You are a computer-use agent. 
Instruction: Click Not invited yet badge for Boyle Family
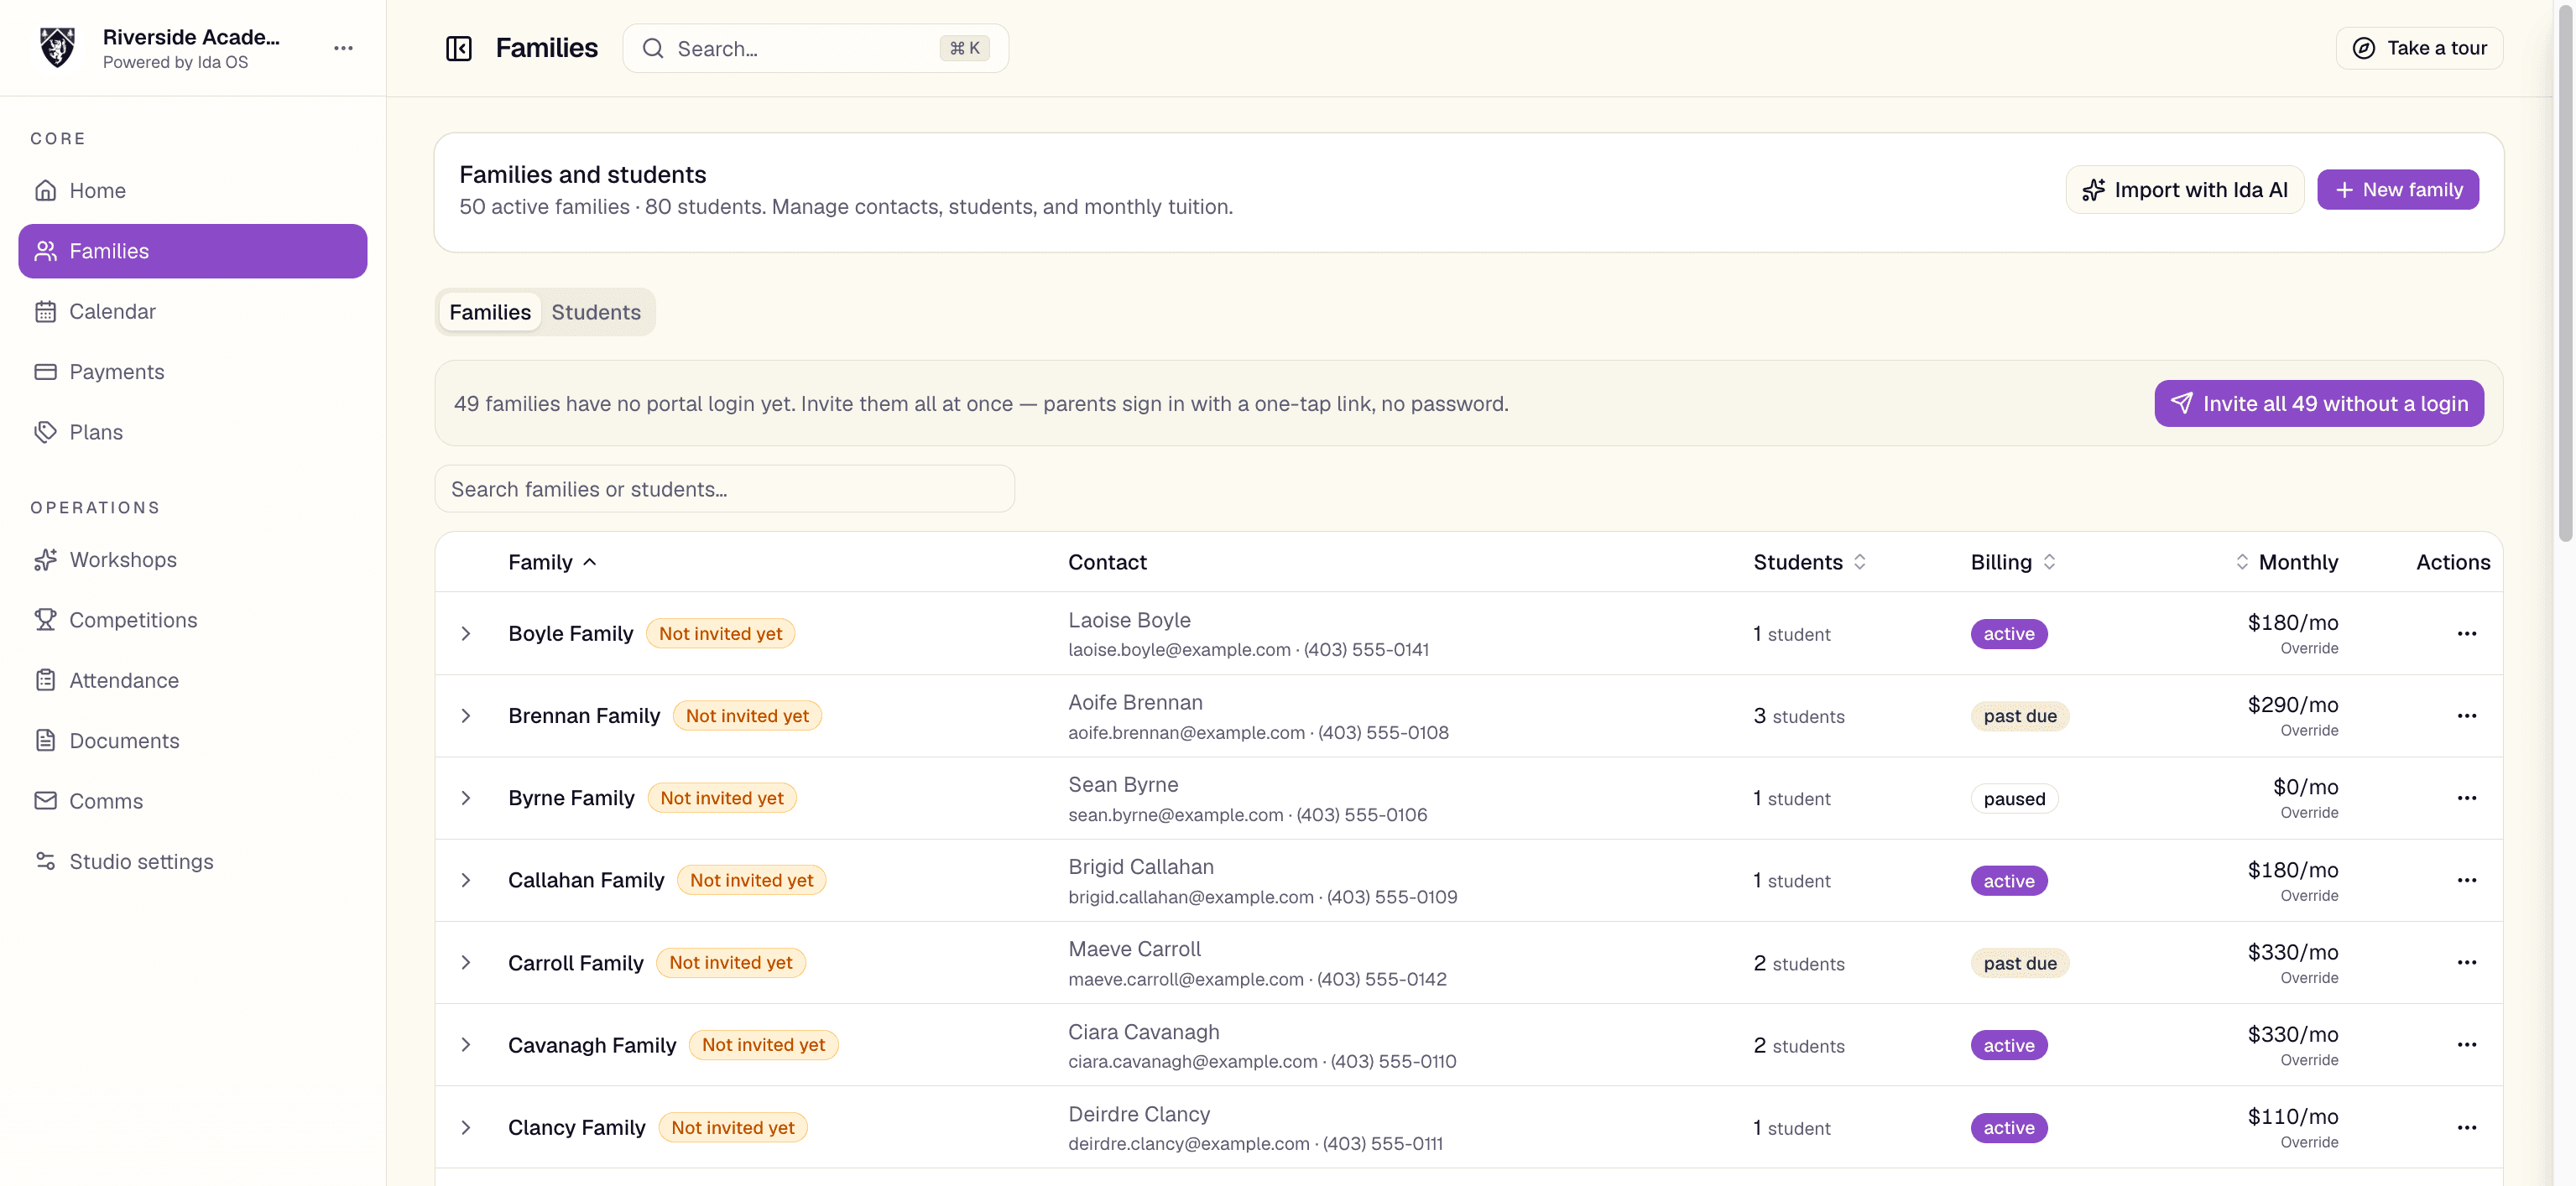click(720, 633)
